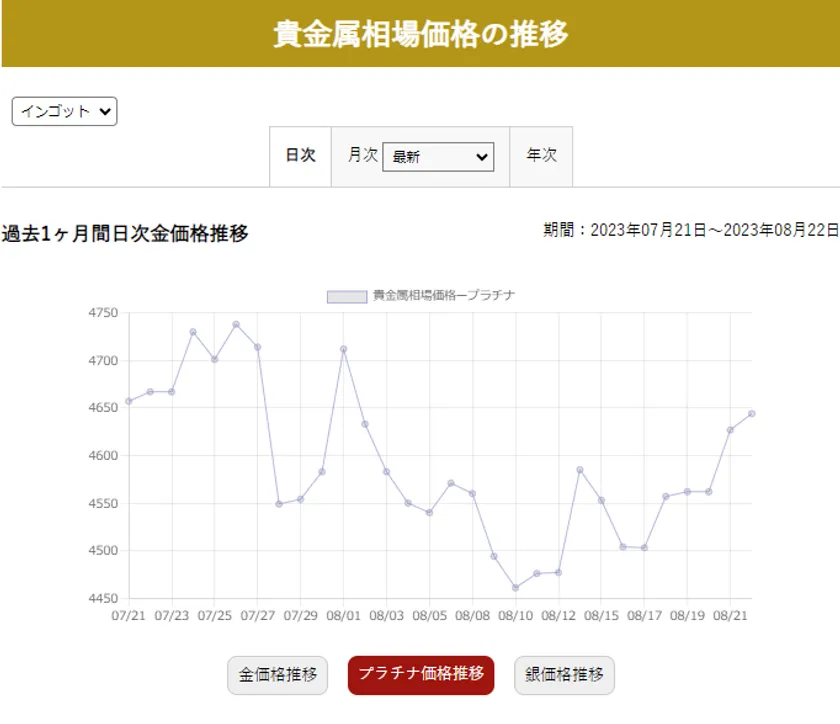This screenshot has height=724, width=840.
Task: Switch to the 月次 tab
Action: [362, 156]
